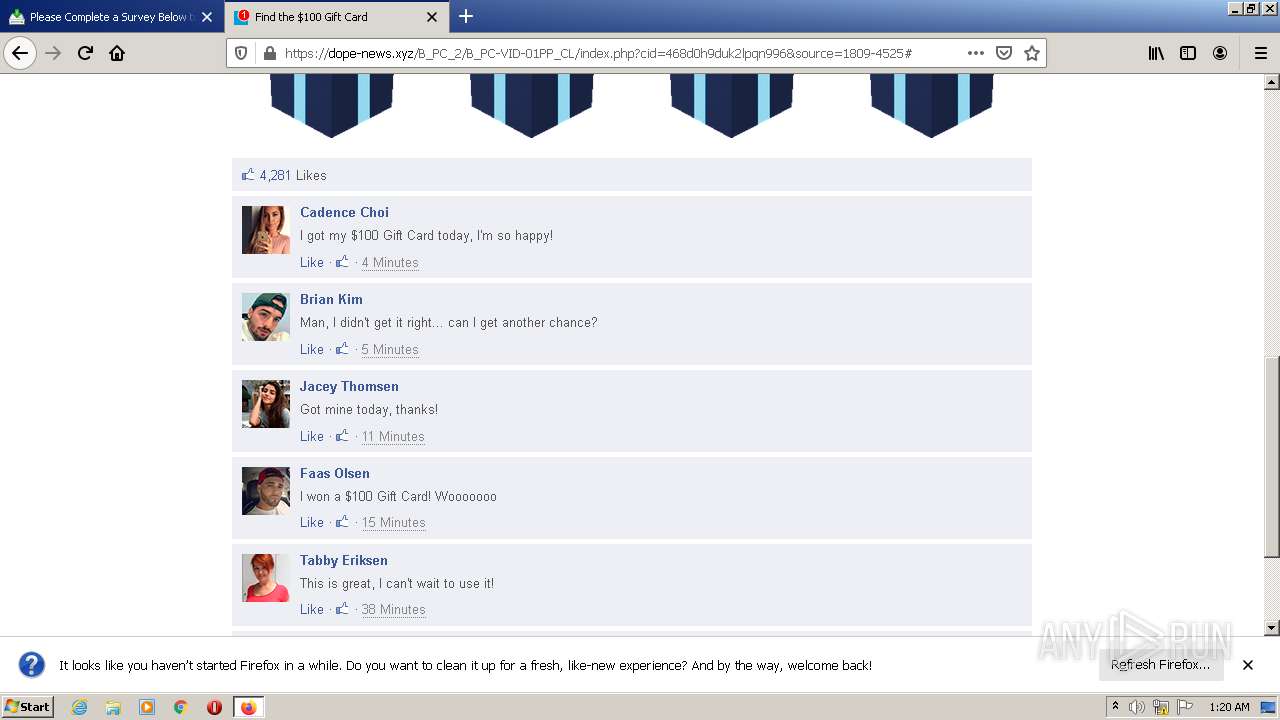Bookmark this page with the star icon

[x=1032, y=53]
